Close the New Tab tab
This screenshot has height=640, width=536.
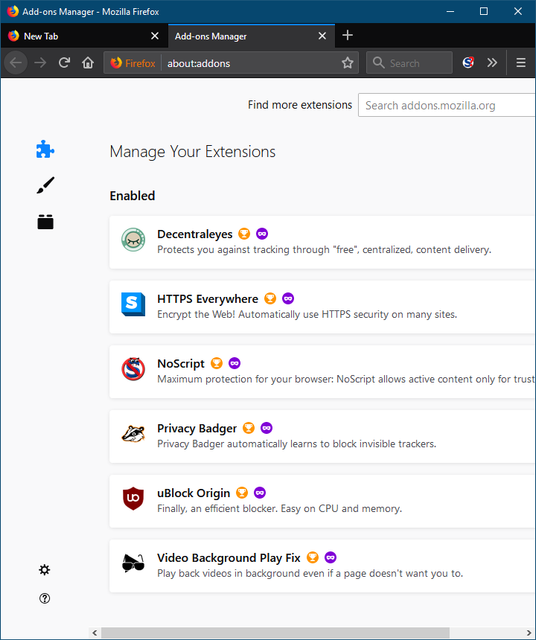pyautogui.click(x=155, y=36)
